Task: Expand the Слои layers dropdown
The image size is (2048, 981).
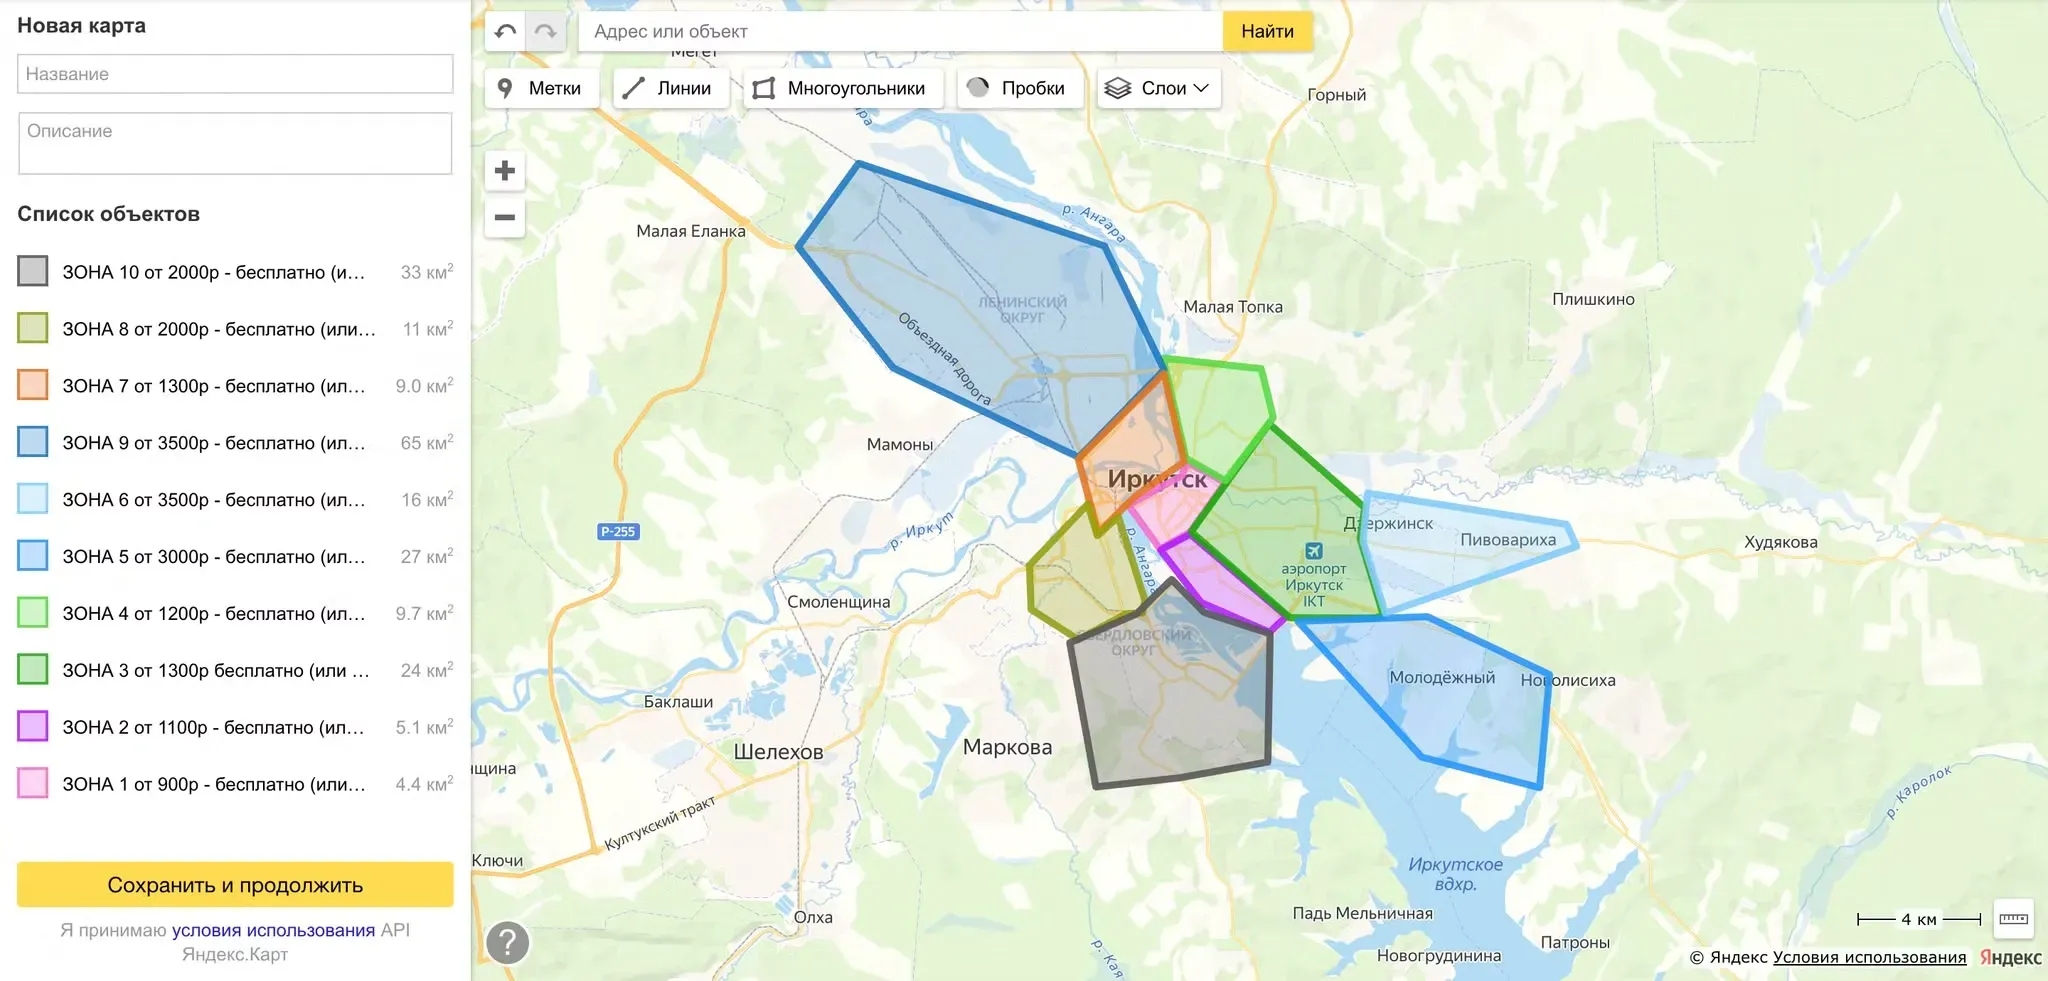Action: [1157, 88]
